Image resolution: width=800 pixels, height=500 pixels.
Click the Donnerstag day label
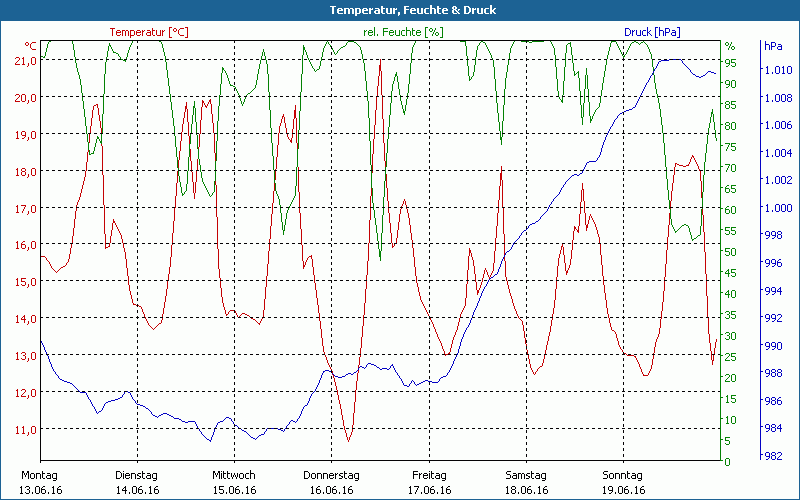[x=331, y=475]
